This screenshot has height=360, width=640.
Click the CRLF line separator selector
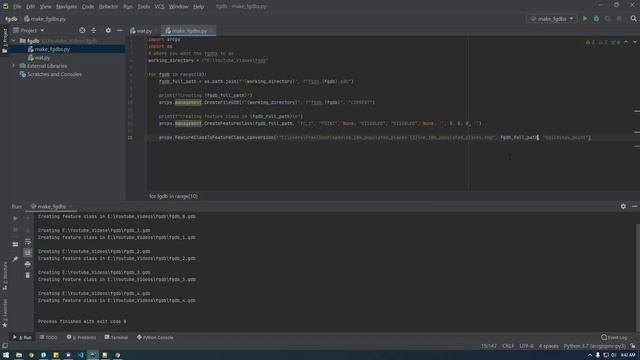pyautogui.click(x=508, y=346)
